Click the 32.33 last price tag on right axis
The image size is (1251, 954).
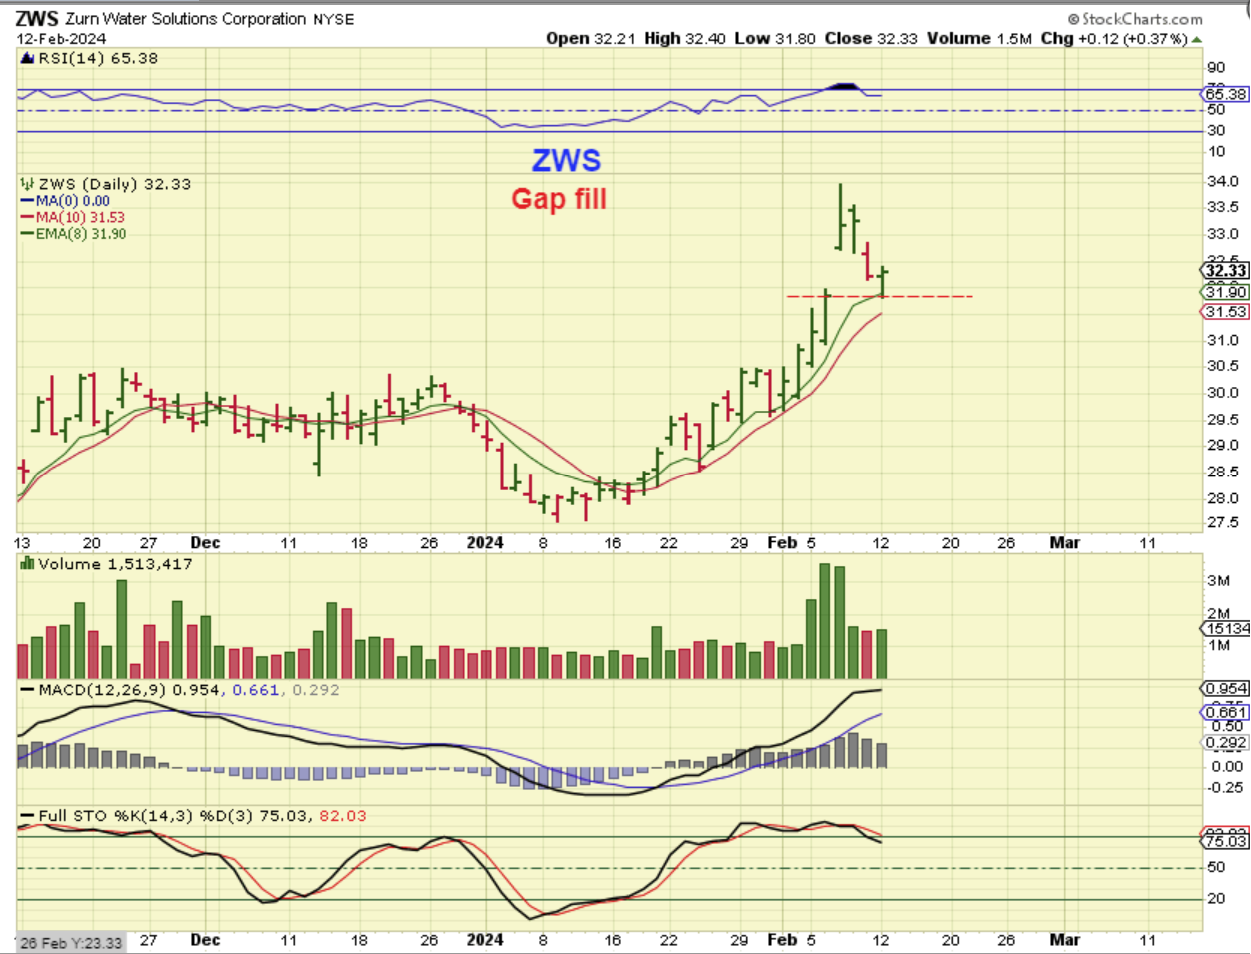1226,271
